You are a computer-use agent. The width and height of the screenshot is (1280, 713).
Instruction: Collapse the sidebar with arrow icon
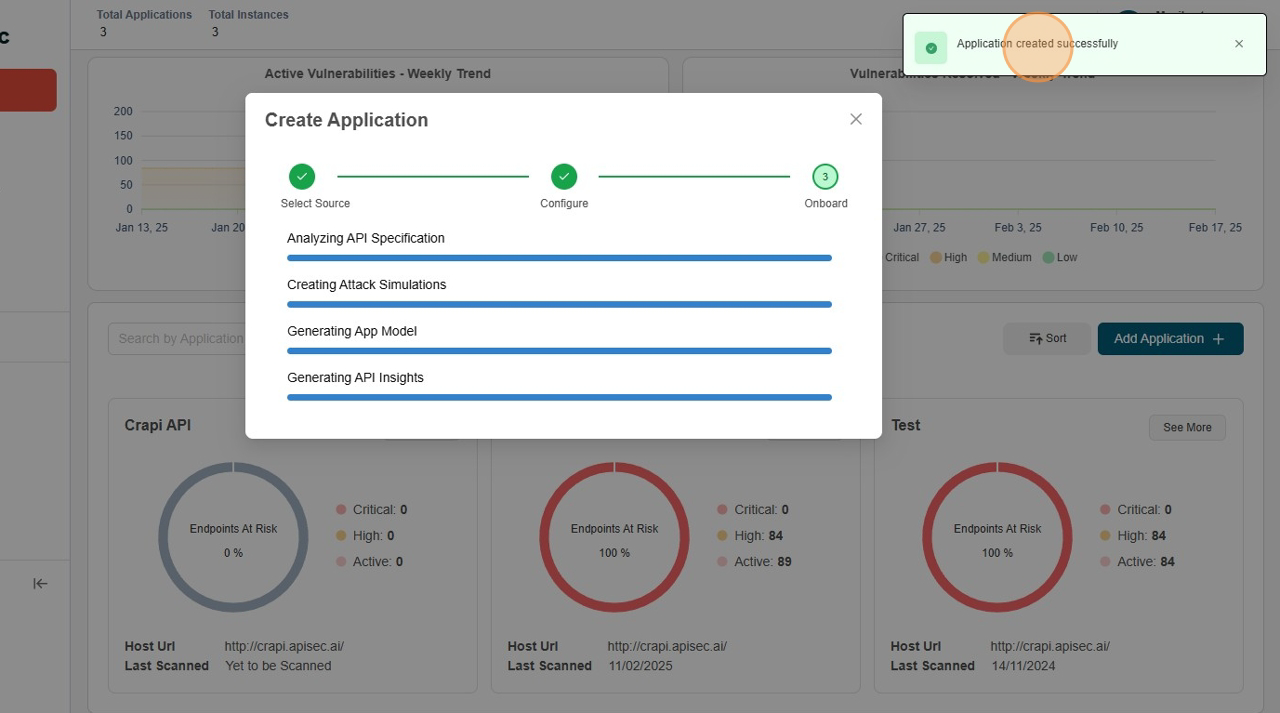[x=40, y=583]
